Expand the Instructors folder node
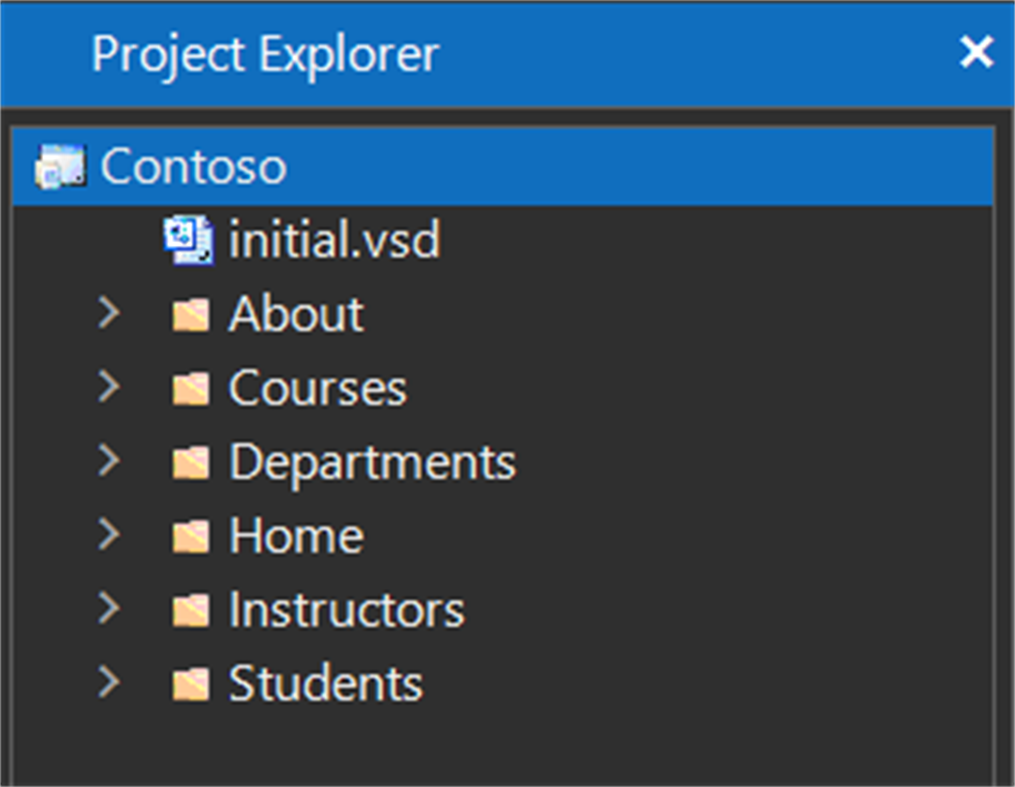1015x787 pixels. (109, 608)
